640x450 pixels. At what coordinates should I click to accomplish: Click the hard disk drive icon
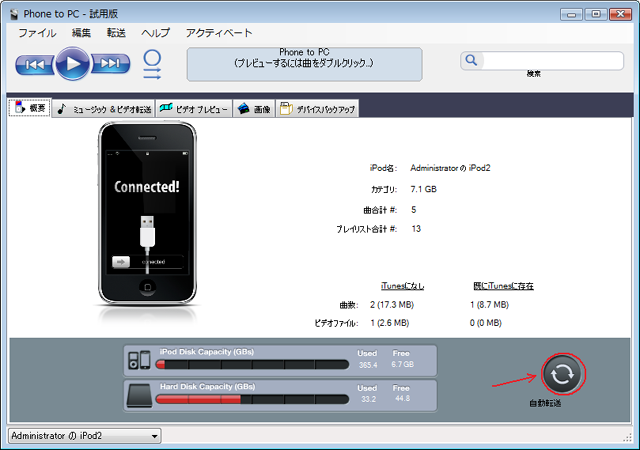coord(139,395)
